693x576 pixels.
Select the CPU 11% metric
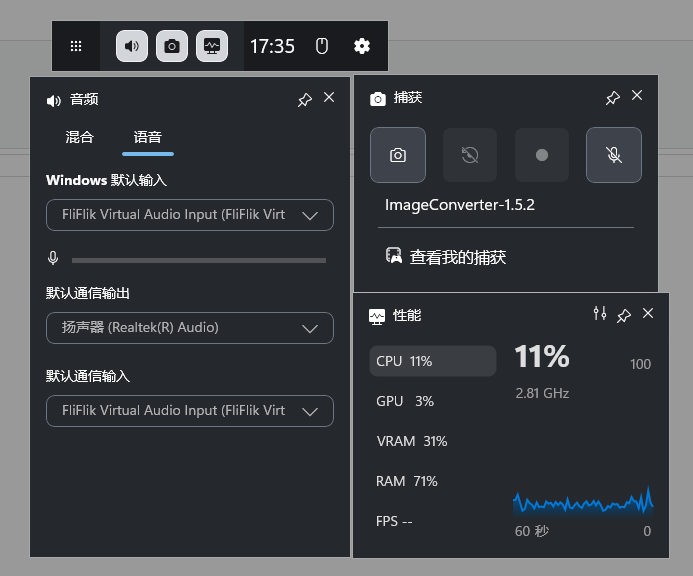tap(433, 361)
